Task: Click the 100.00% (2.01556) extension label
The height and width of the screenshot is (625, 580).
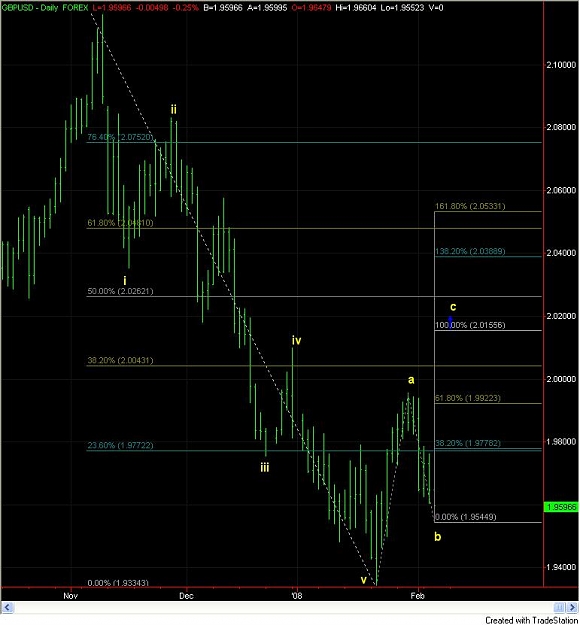Action: pos(470,325)
